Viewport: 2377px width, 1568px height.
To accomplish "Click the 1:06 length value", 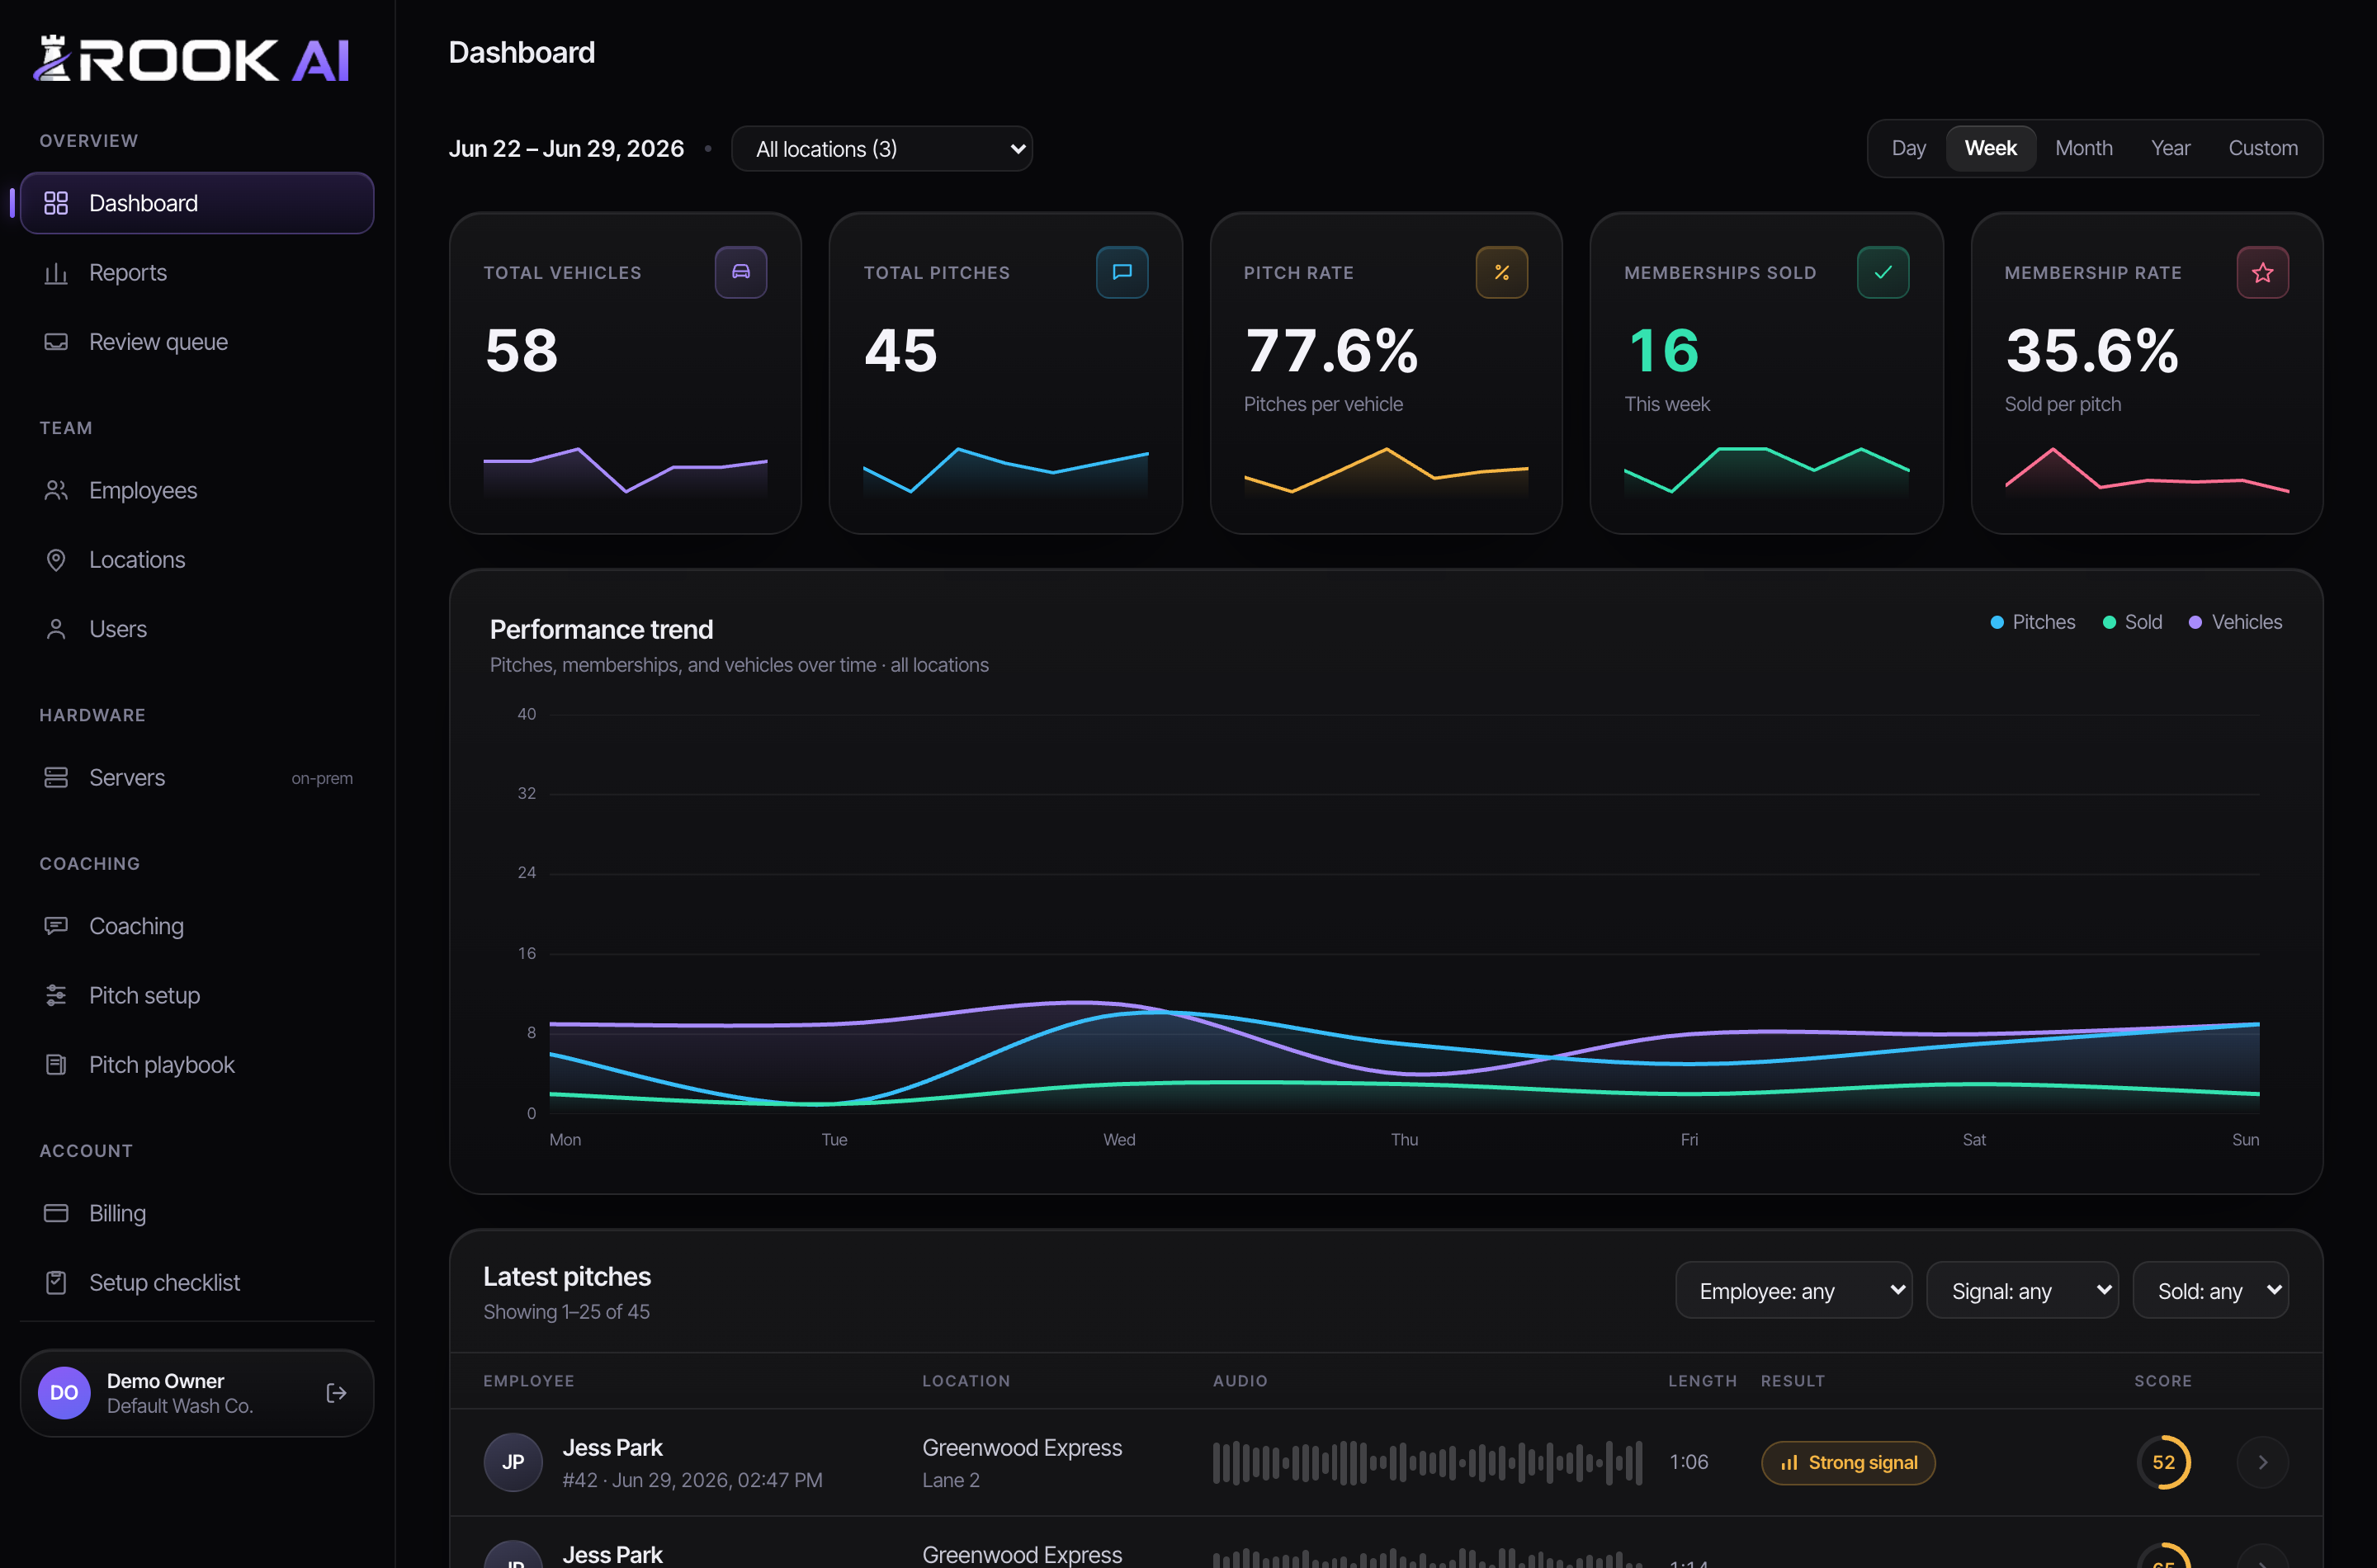I will coord(1688,1462).
